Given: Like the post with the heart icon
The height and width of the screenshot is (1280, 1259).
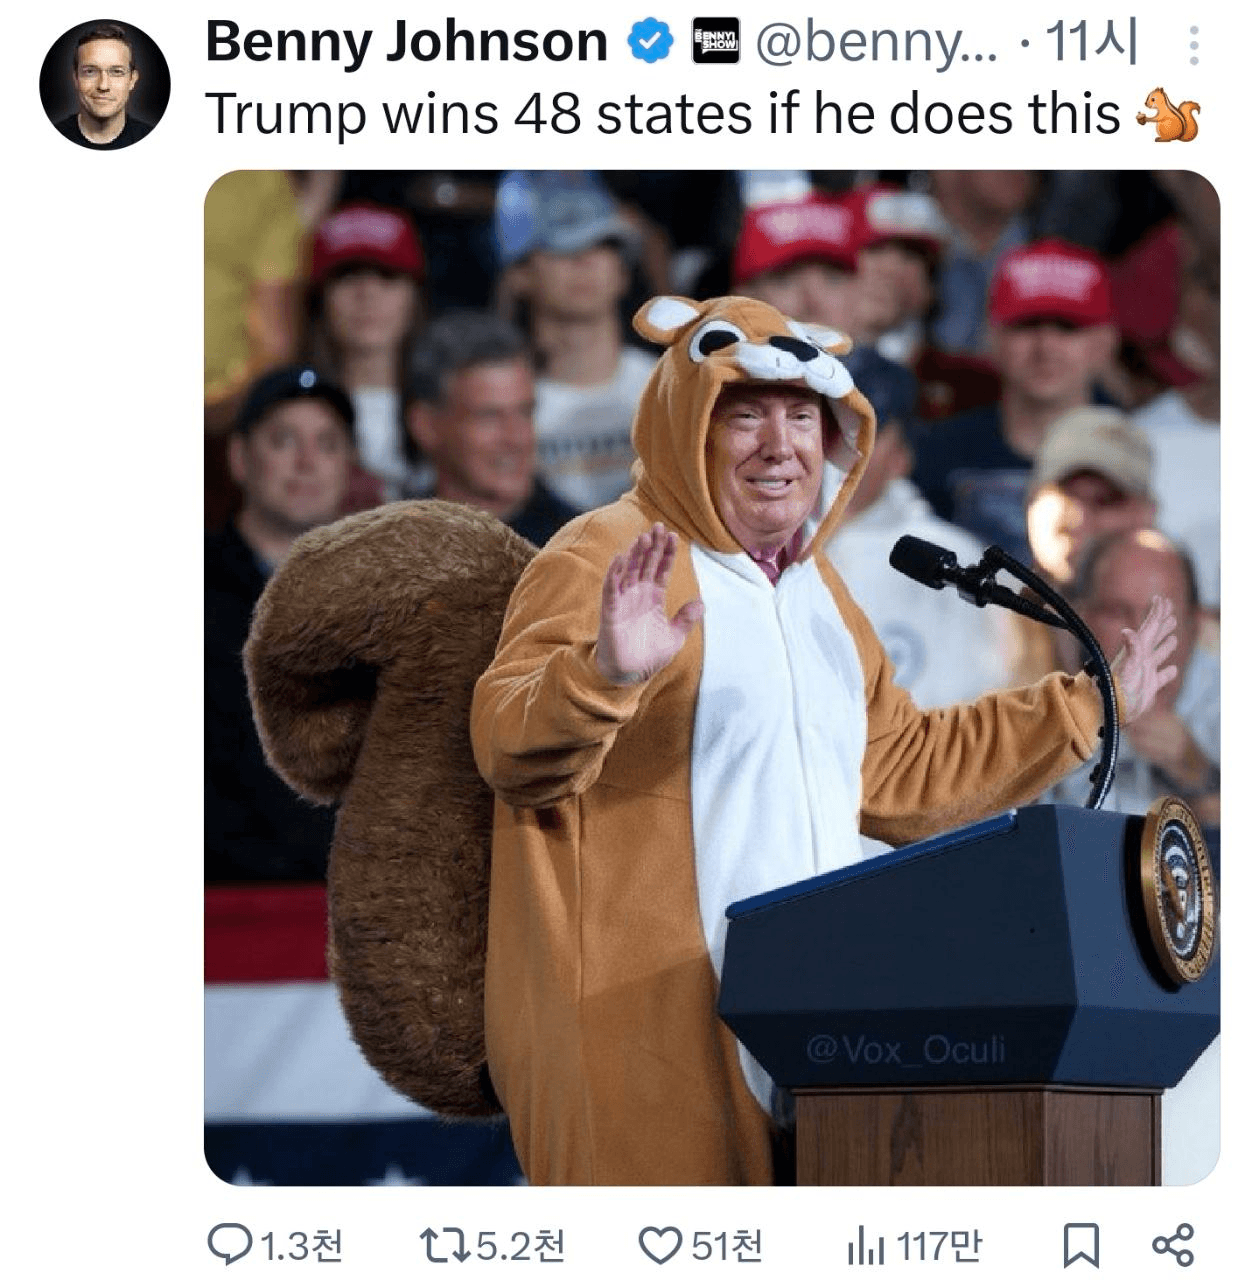Looking at the screenshot, I should tap(659, 1246).
